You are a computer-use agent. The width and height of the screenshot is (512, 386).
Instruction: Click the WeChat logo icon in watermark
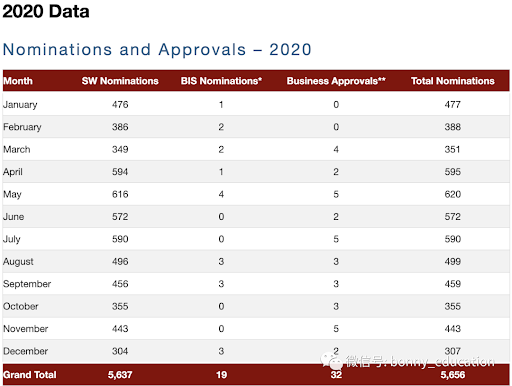[331, 361]
